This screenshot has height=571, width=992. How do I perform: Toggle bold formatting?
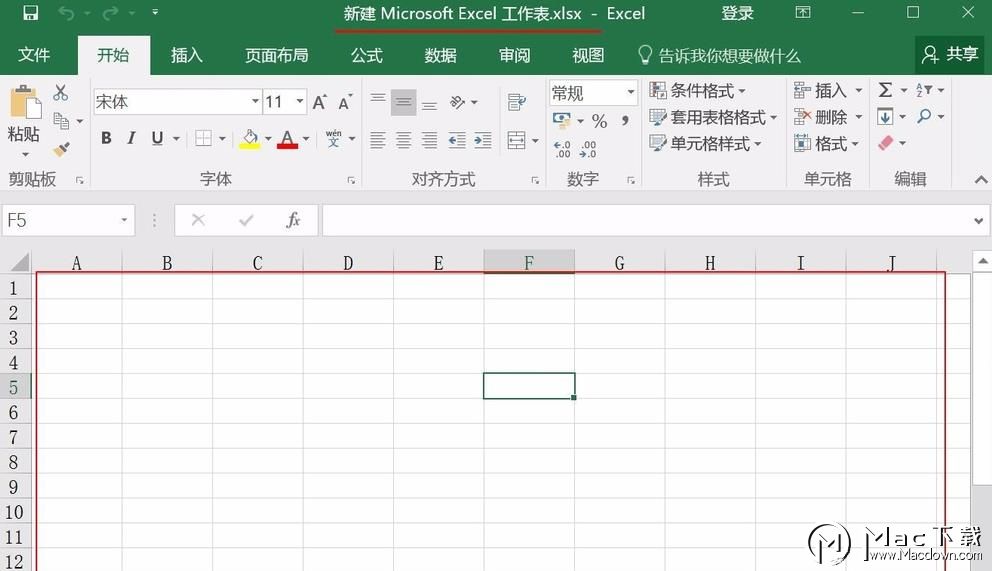point(106,138)
